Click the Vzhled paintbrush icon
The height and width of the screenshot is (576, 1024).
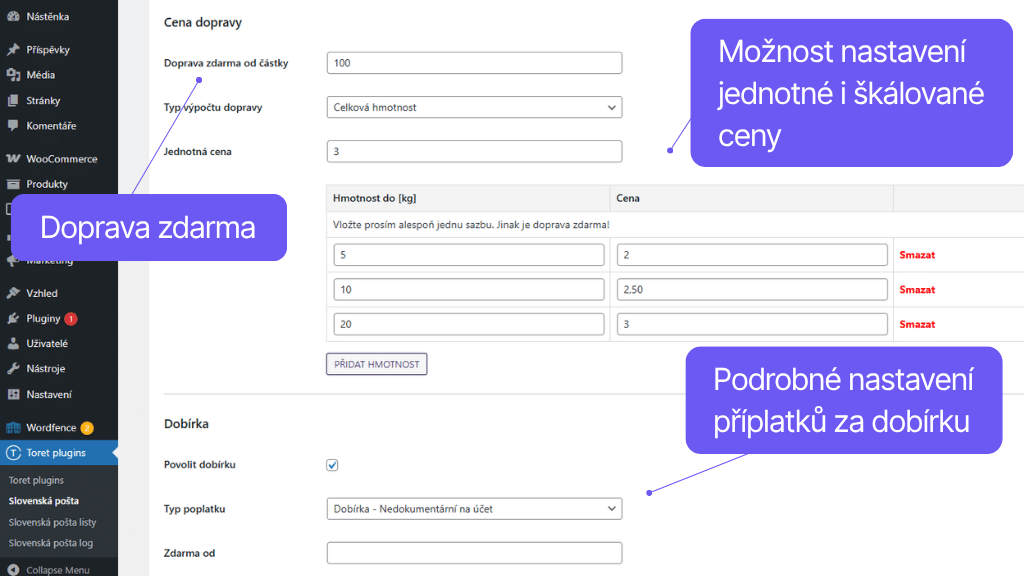(14, 292)
